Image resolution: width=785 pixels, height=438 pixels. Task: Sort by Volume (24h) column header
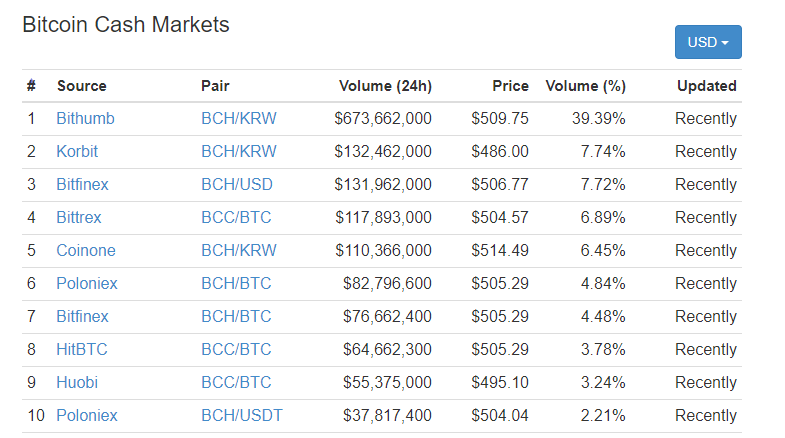(x=385, y=86)
